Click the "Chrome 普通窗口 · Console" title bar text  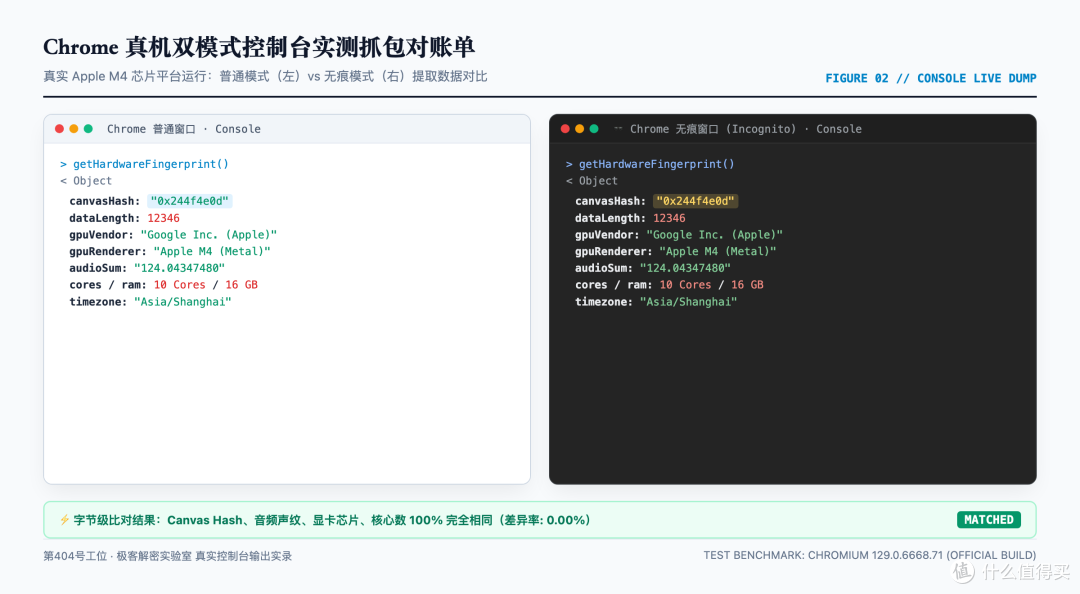pyautogui.click(x=184, y=129)
